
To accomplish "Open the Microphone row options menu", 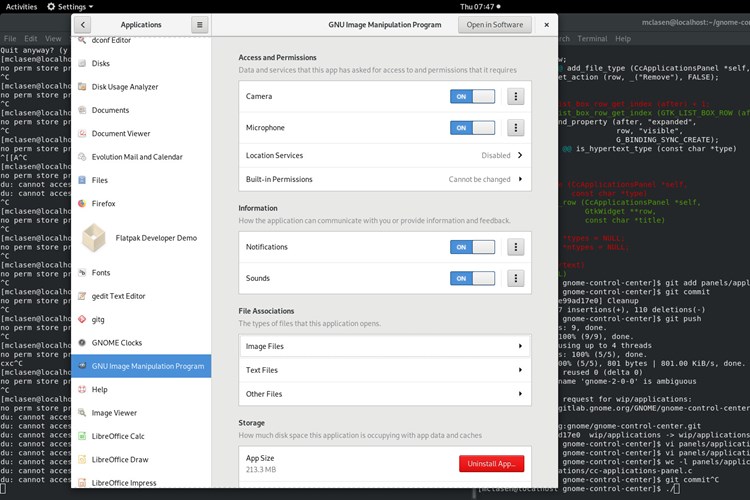I will point(516,128).
